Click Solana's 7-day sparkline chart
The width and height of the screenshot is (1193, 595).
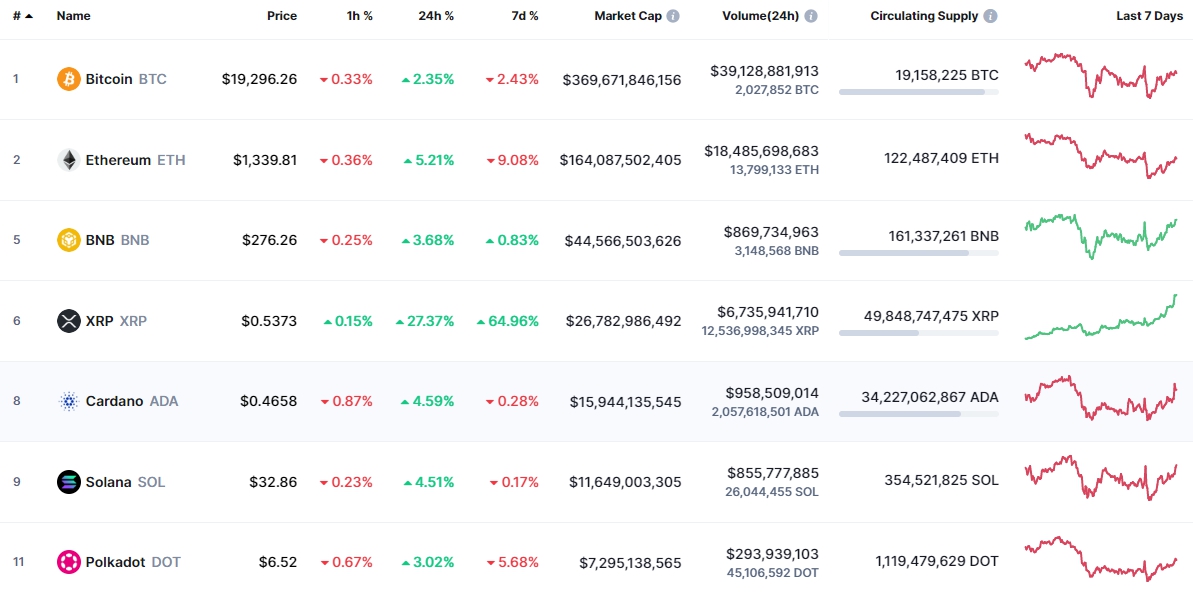point(1102,478)
